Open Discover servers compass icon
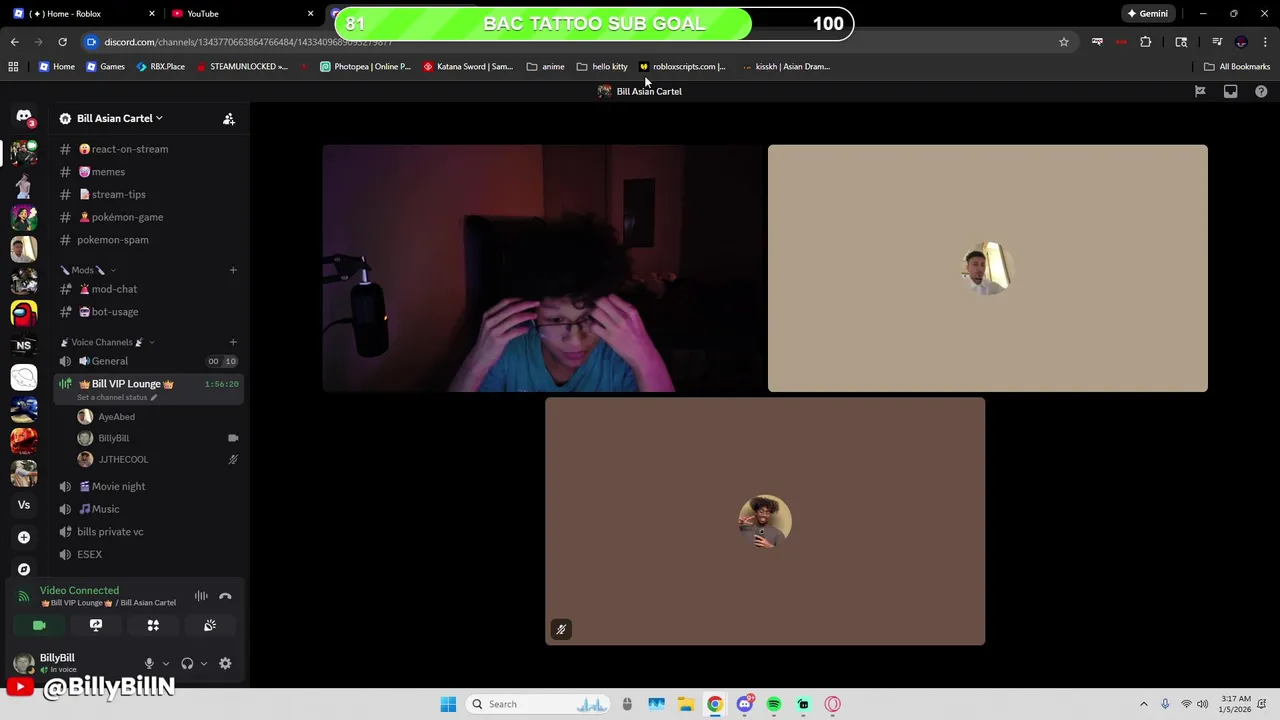Image resolution: width=1280 pixels, height=720 pixels. coord(24,569)
